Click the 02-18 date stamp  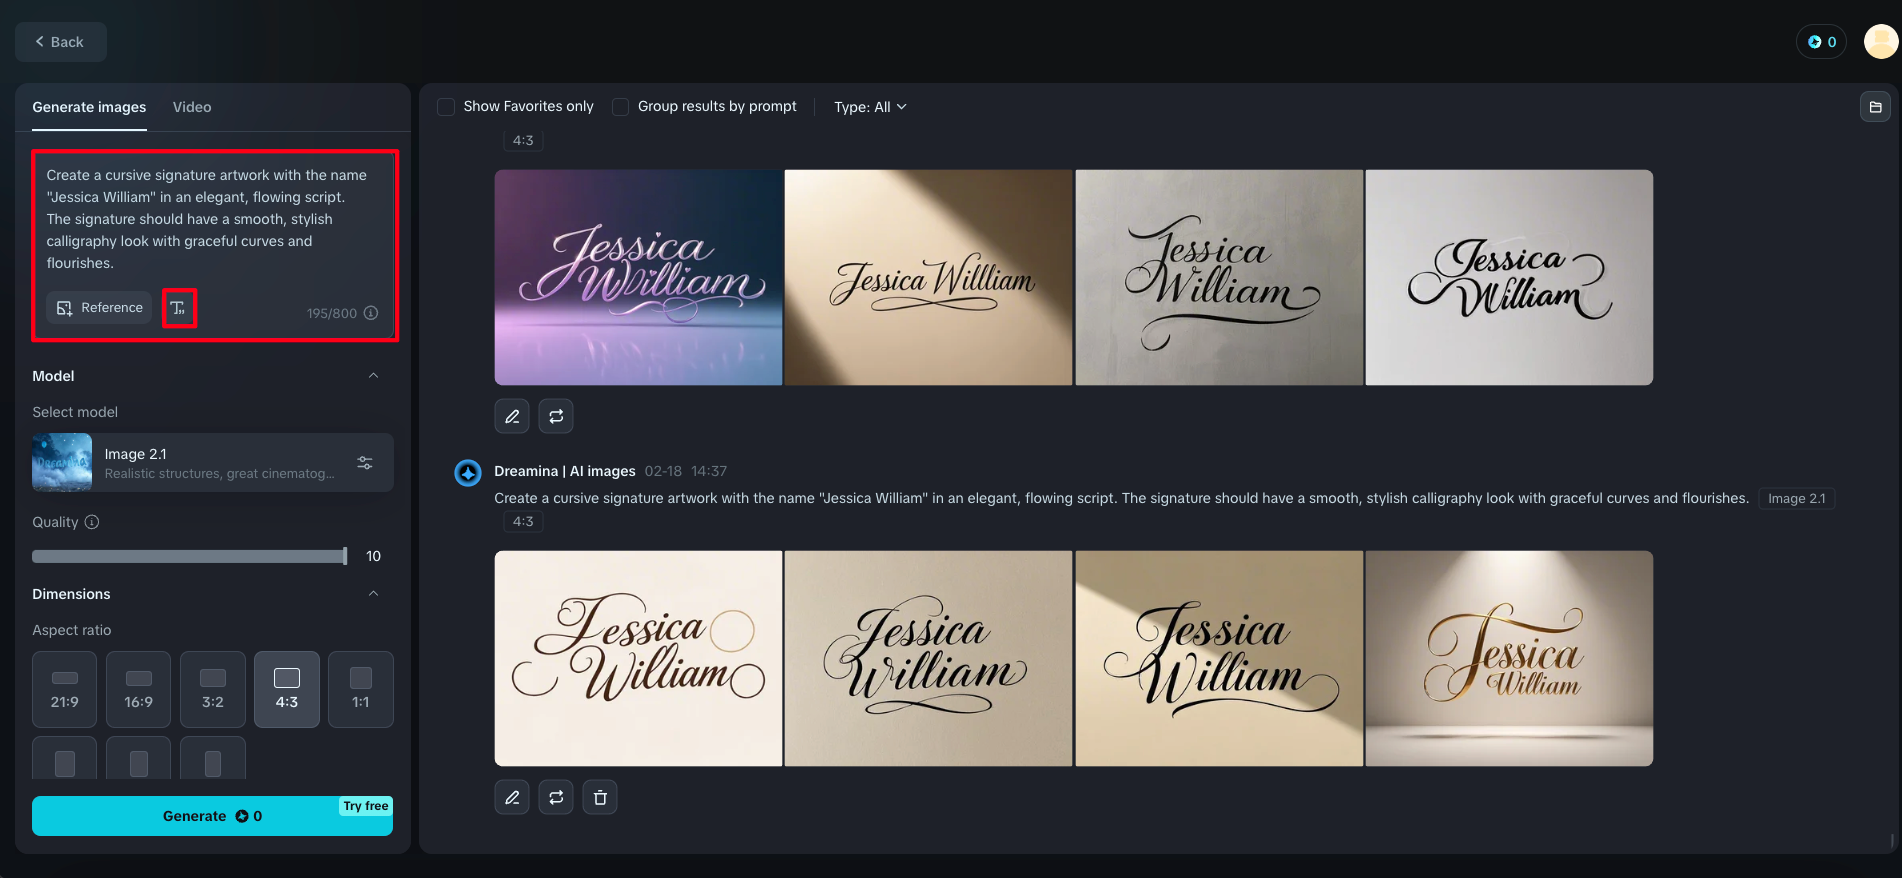click(663, 471)
